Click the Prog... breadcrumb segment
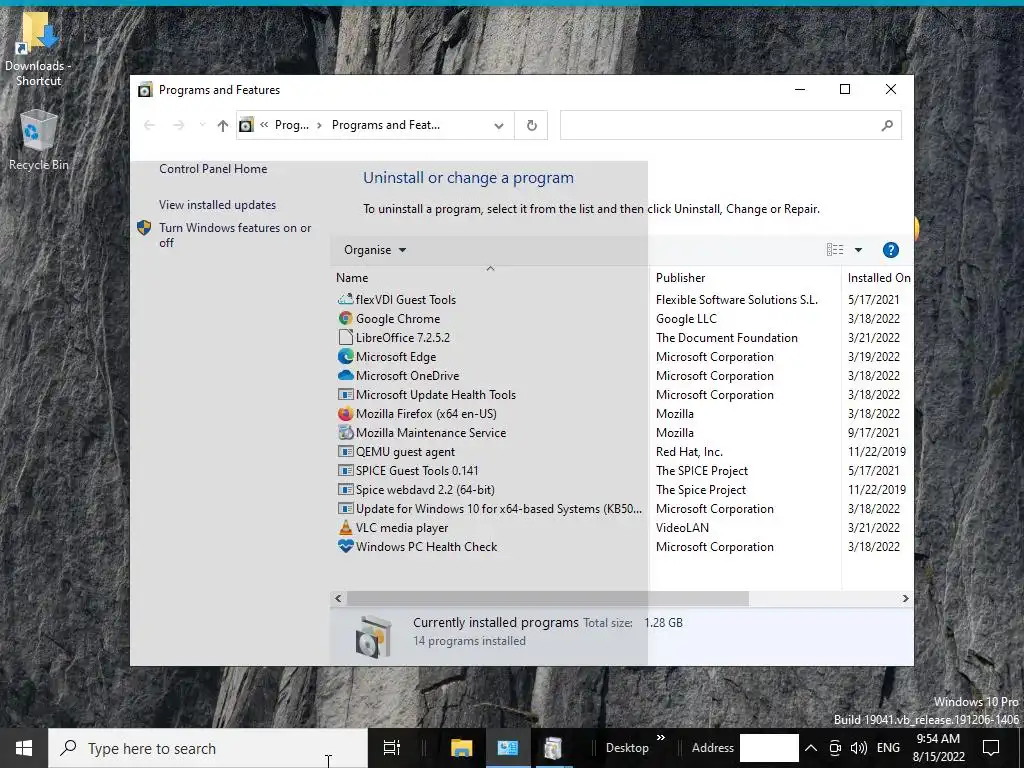This screenshot has height=768, width=1024. click(292, 125)
